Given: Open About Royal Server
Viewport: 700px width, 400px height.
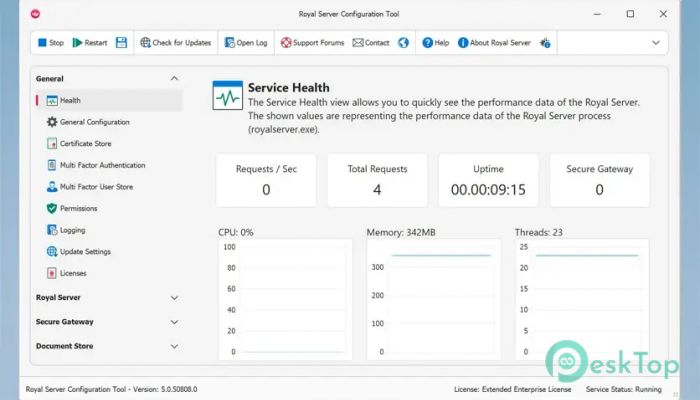Looking at the screenshot, I should pyautogui.click(x=494, y=43).
